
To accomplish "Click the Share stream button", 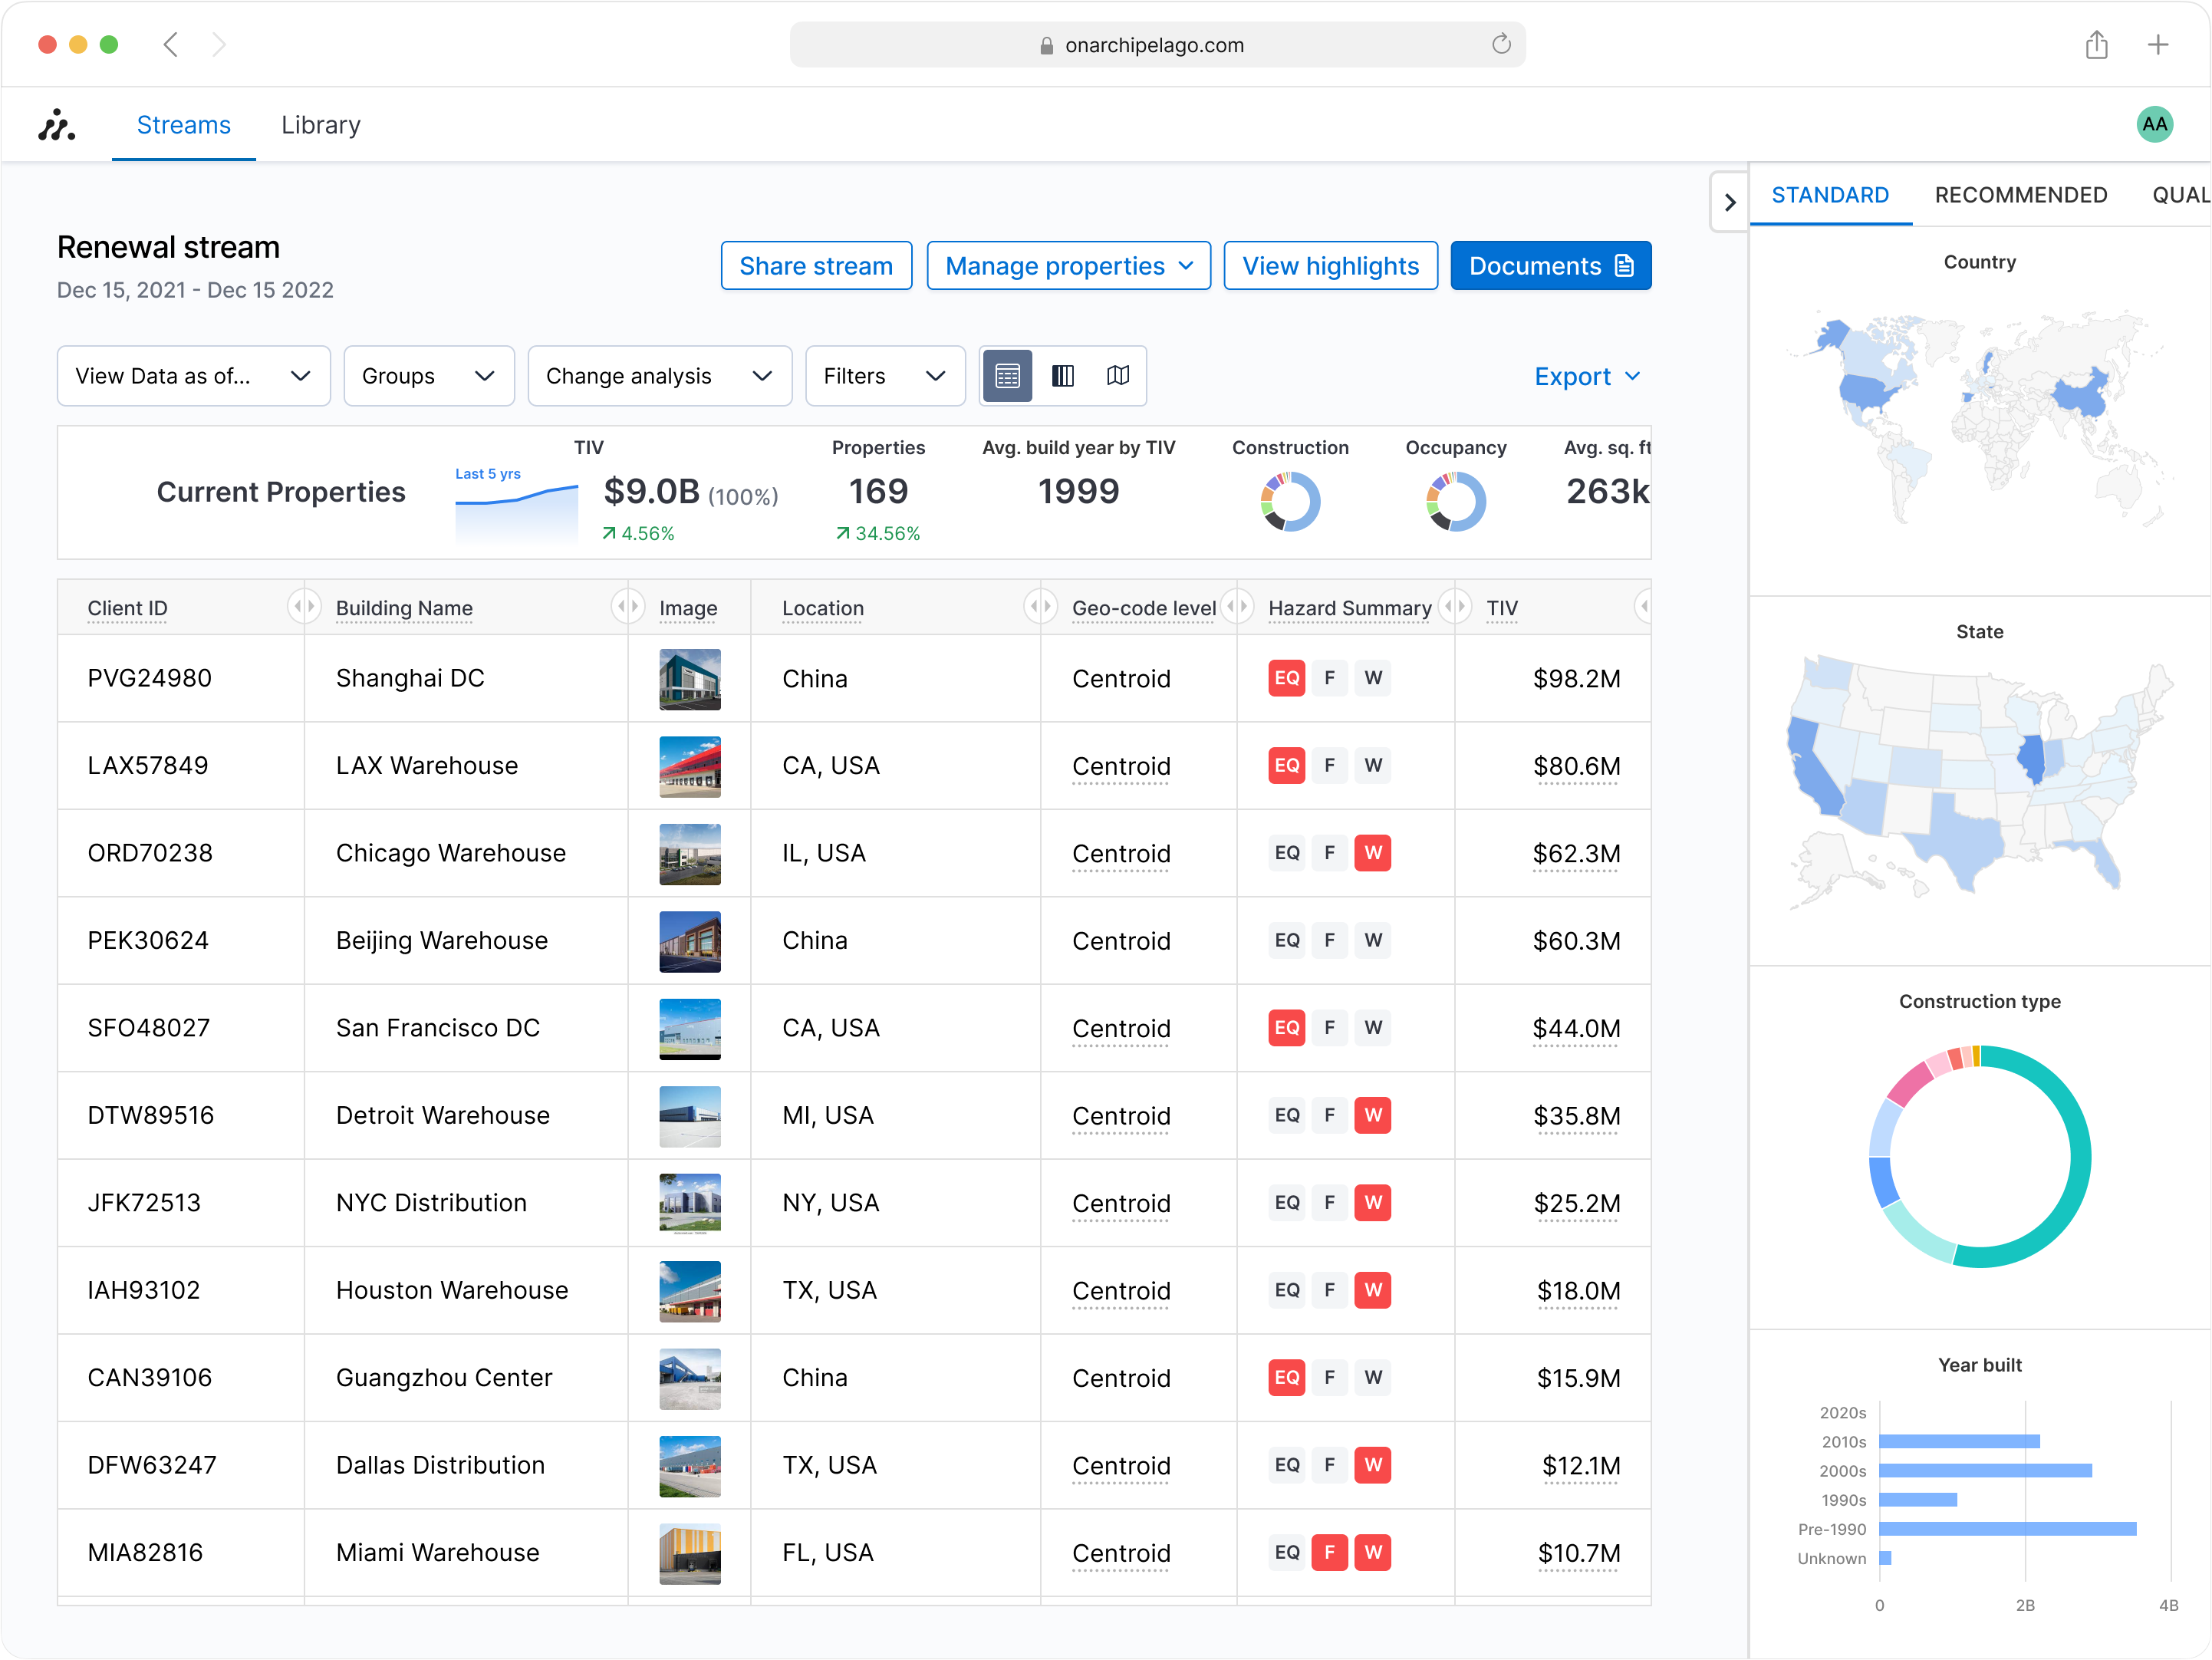I will coord(815,266).
